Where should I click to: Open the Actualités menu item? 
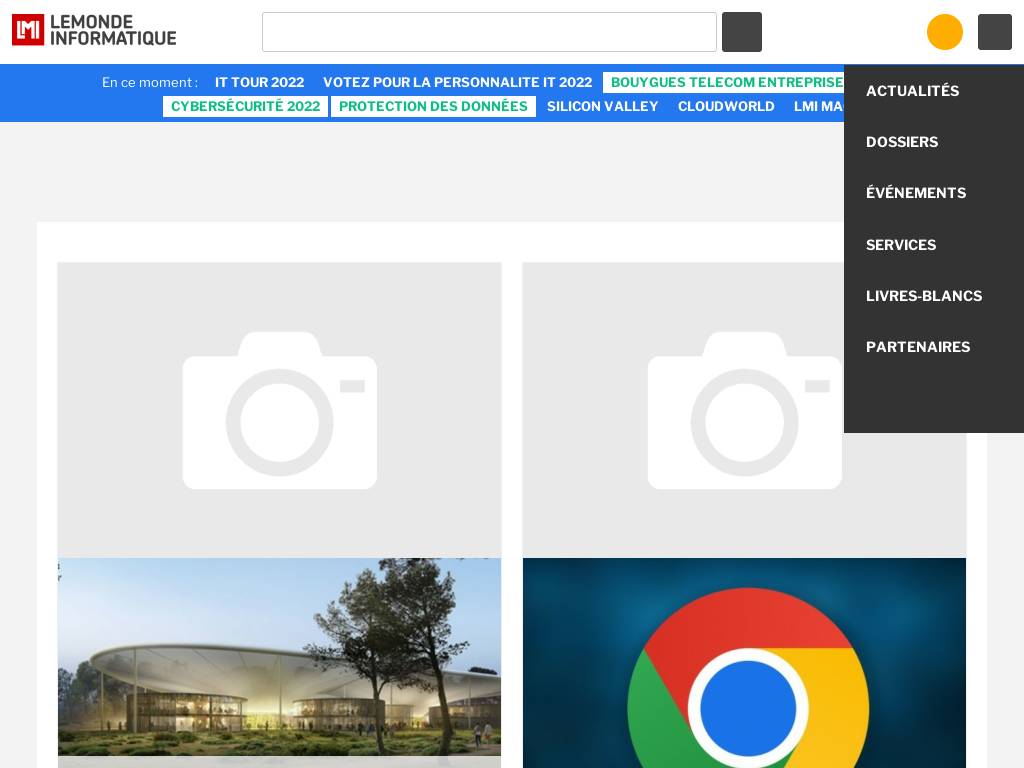tap(912, 91)
